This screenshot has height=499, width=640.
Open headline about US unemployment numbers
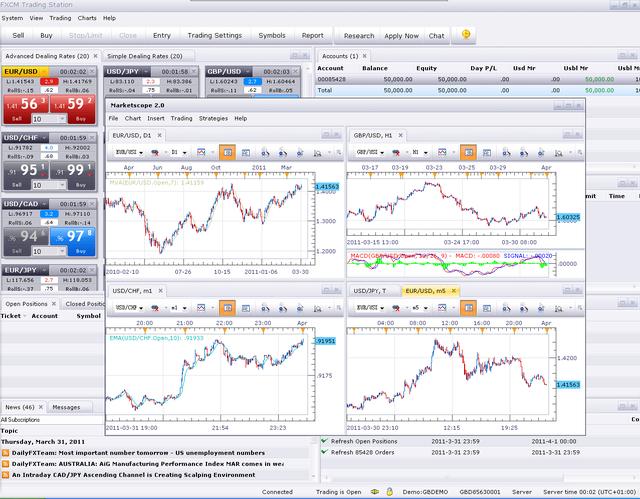click(x=138, y=453)
